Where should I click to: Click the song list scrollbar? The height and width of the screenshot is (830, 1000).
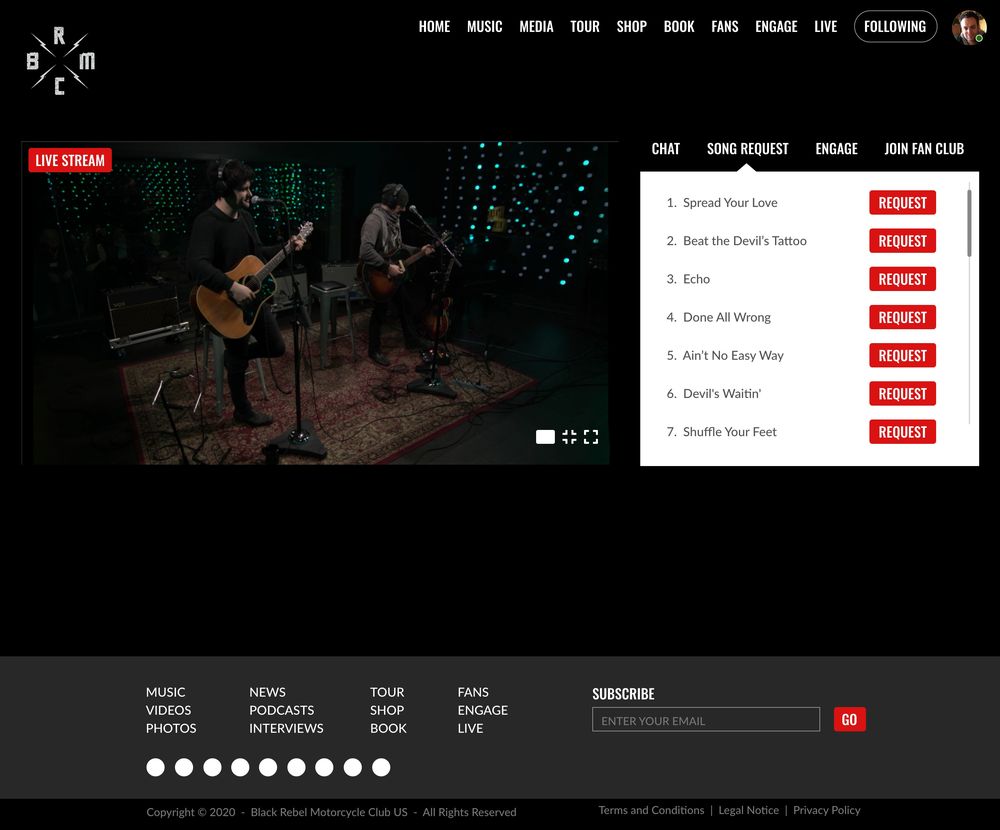pos(969,223)
